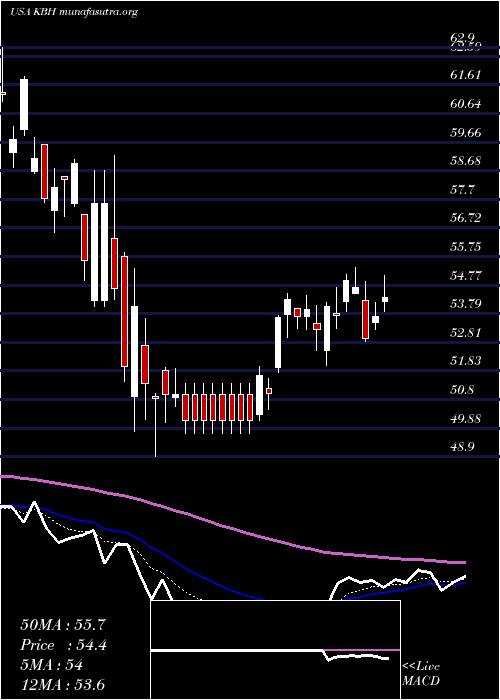Screen dimensions: 500x700
Task: Select the 54.77 price axis label
Action: click(466, 275)
